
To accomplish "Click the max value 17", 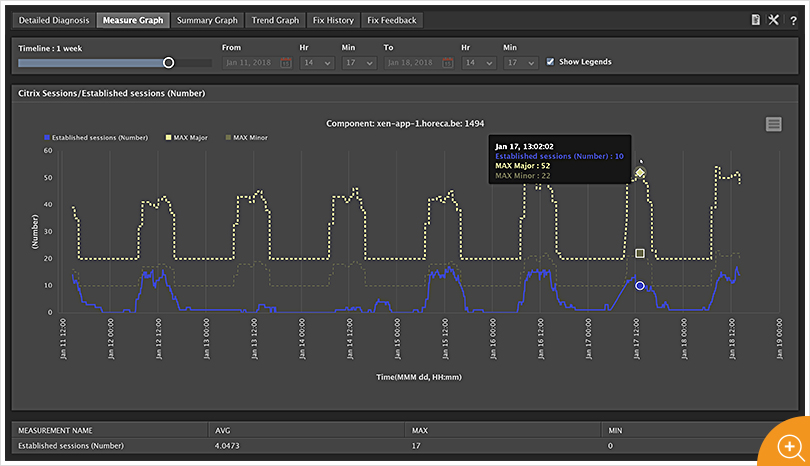I will 416,446.
